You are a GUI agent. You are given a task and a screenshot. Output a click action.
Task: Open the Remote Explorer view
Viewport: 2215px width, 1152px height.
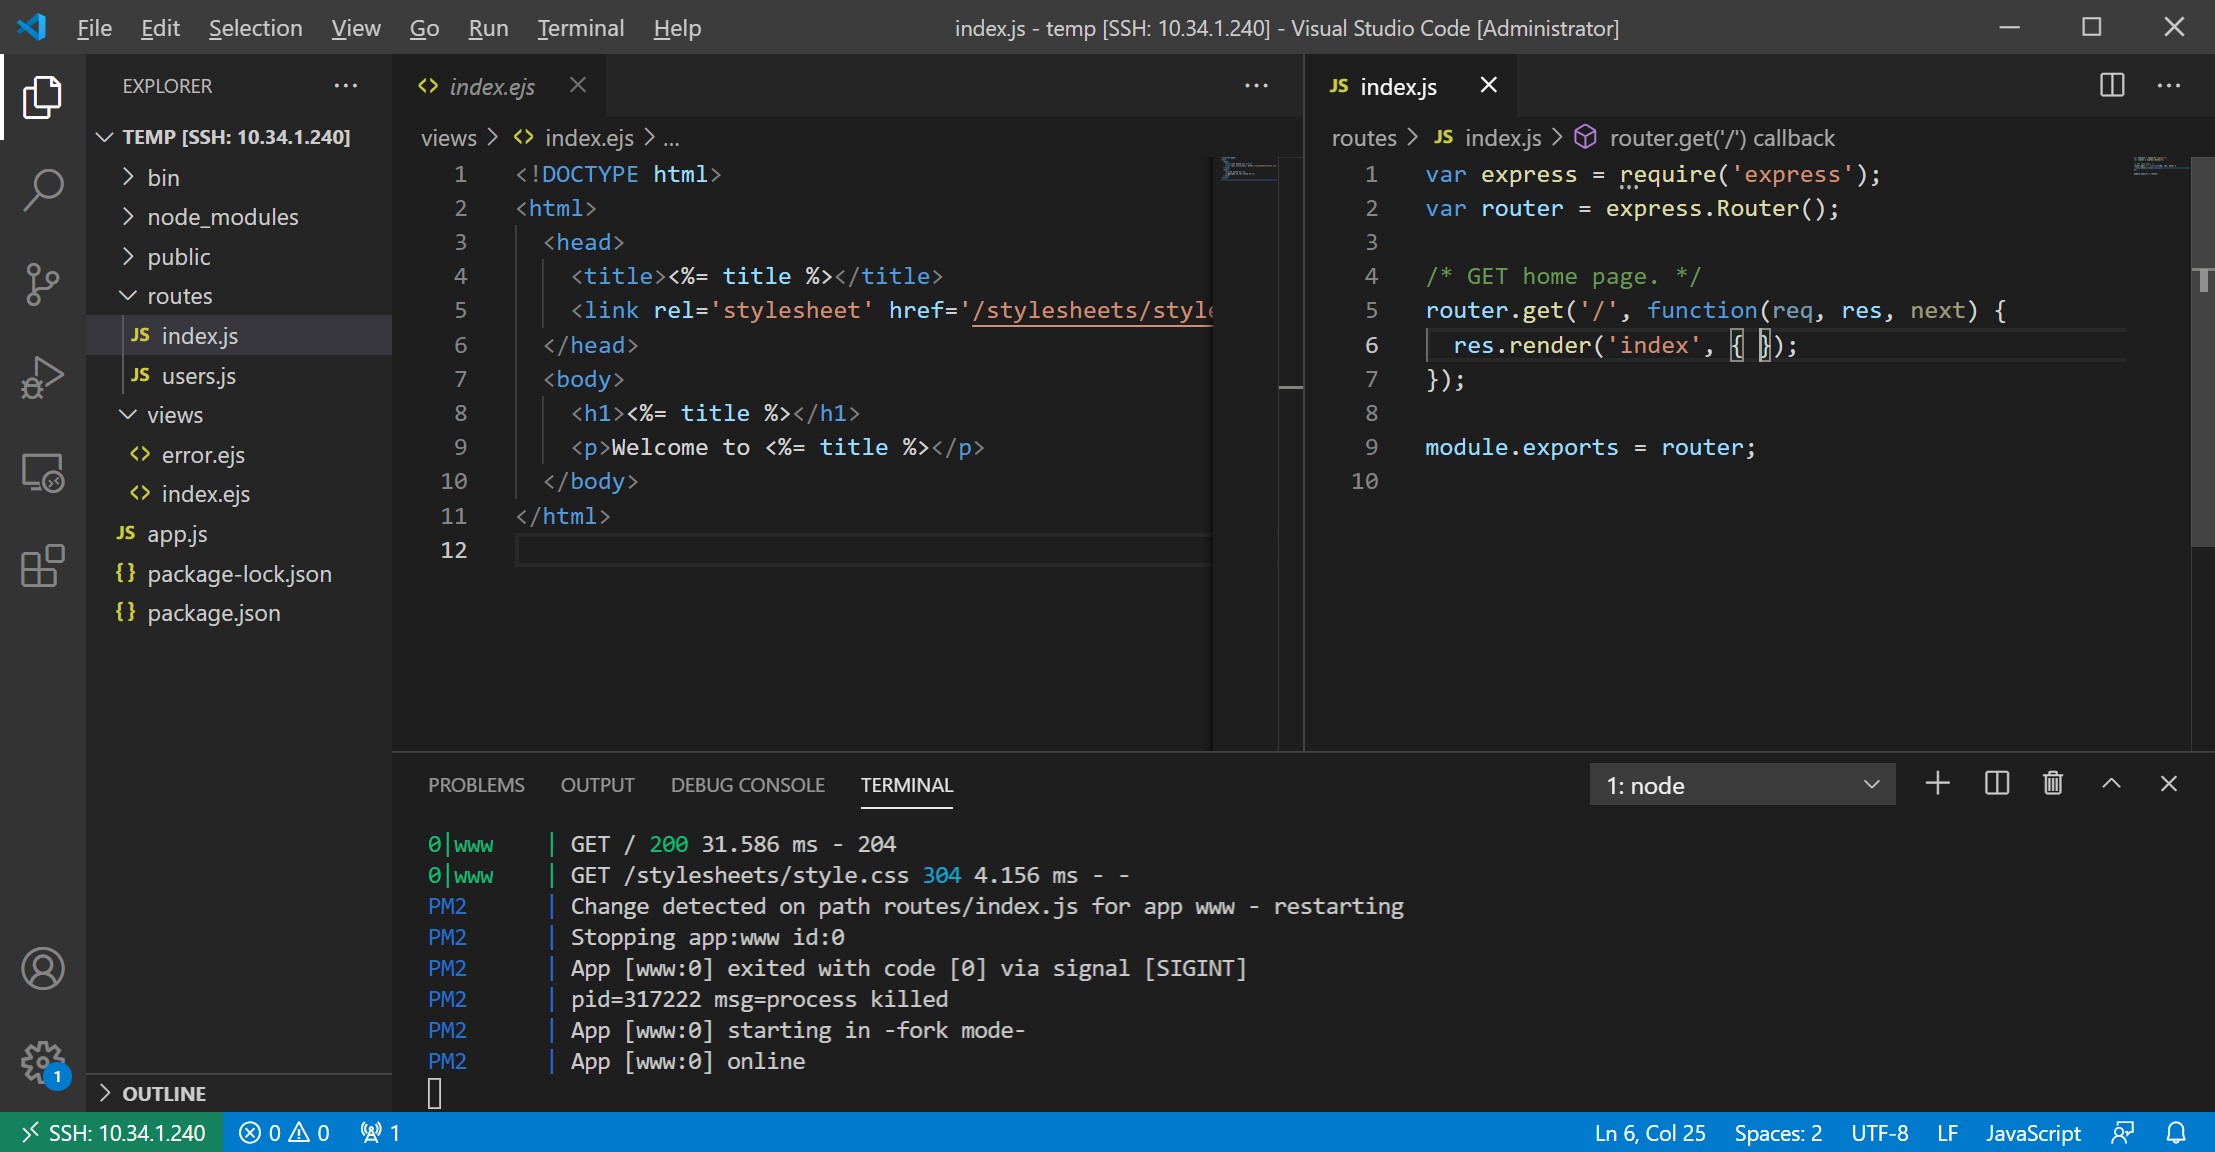point(42,472)
